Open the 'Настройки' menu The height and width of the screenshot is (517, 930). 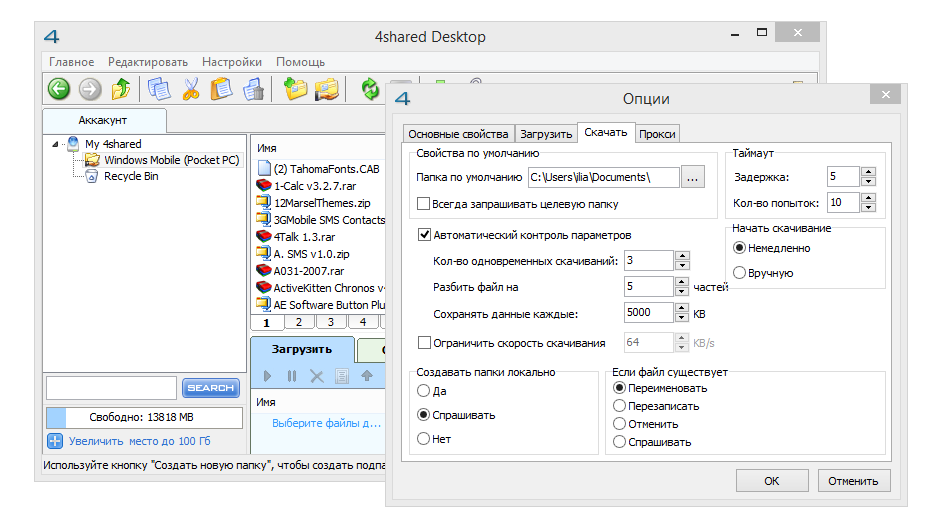point(231,62)
